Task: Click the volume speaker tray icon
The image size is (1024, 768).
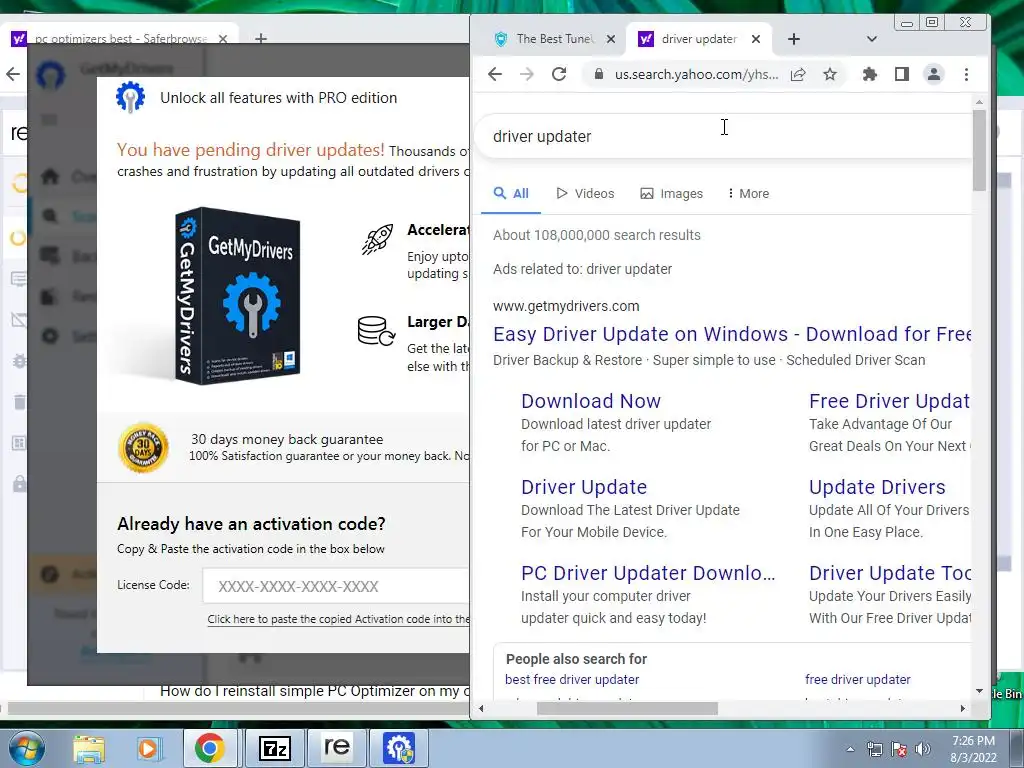Action: (923, 749)
